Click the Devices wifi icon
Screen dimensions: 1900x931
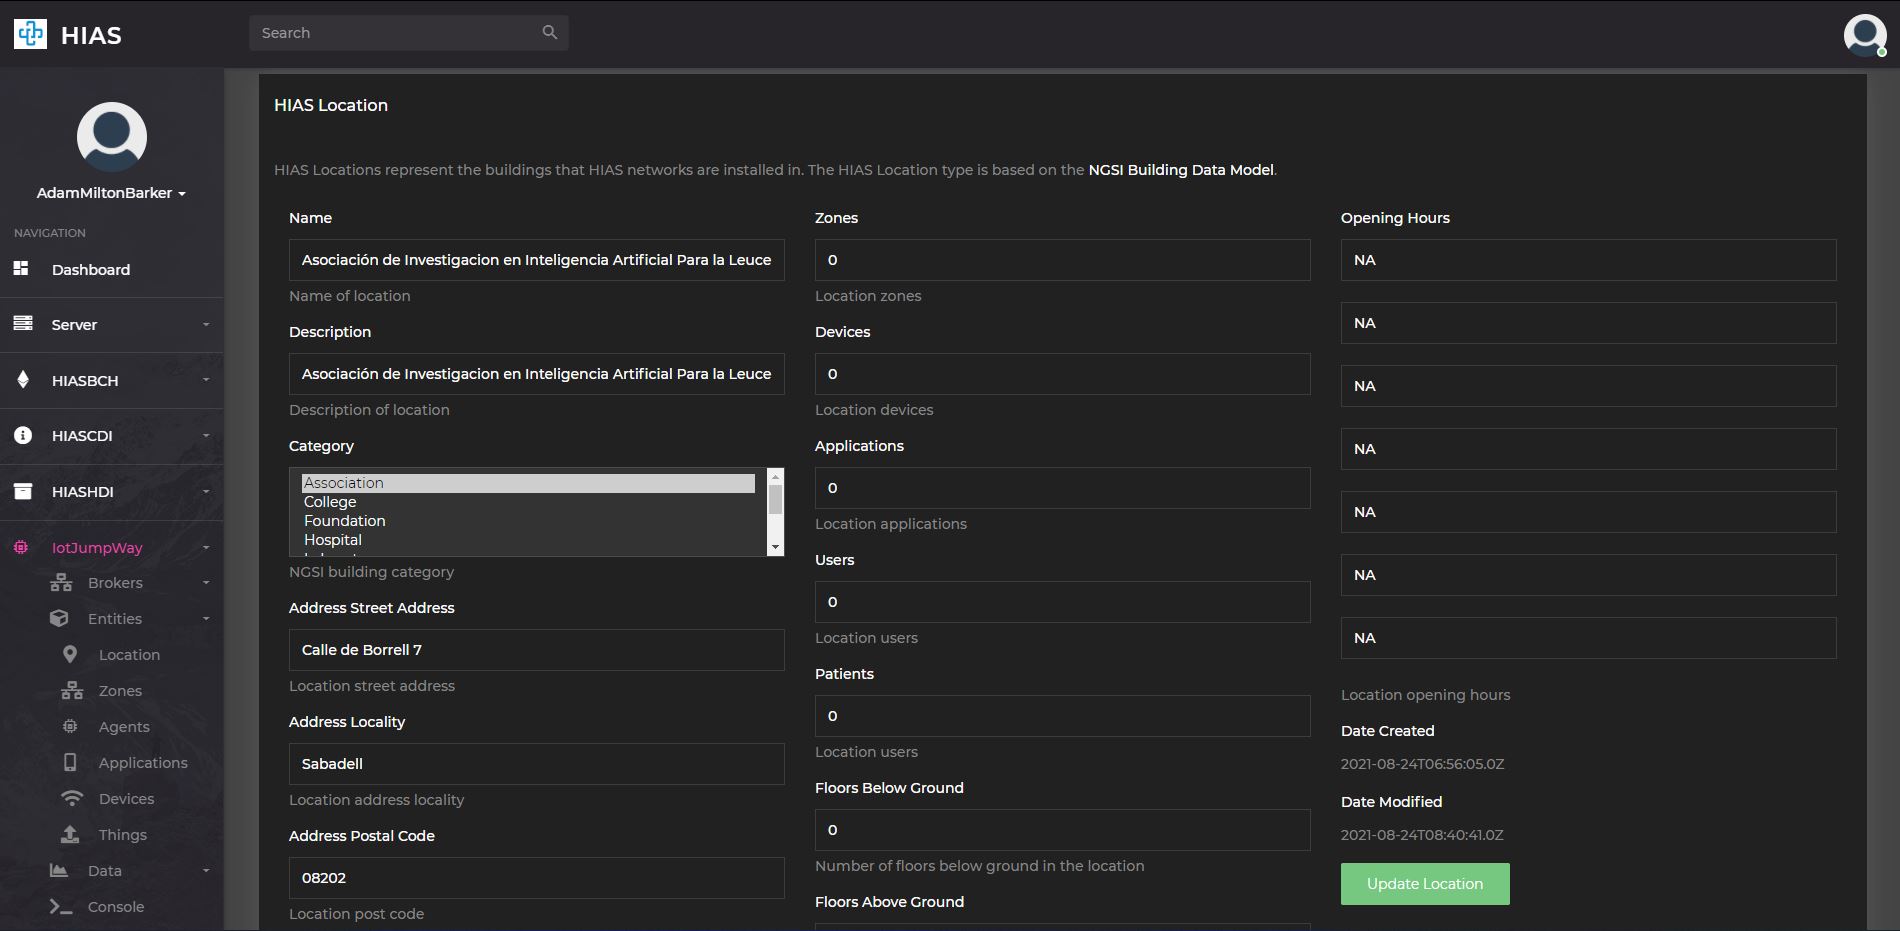(72, 798)
